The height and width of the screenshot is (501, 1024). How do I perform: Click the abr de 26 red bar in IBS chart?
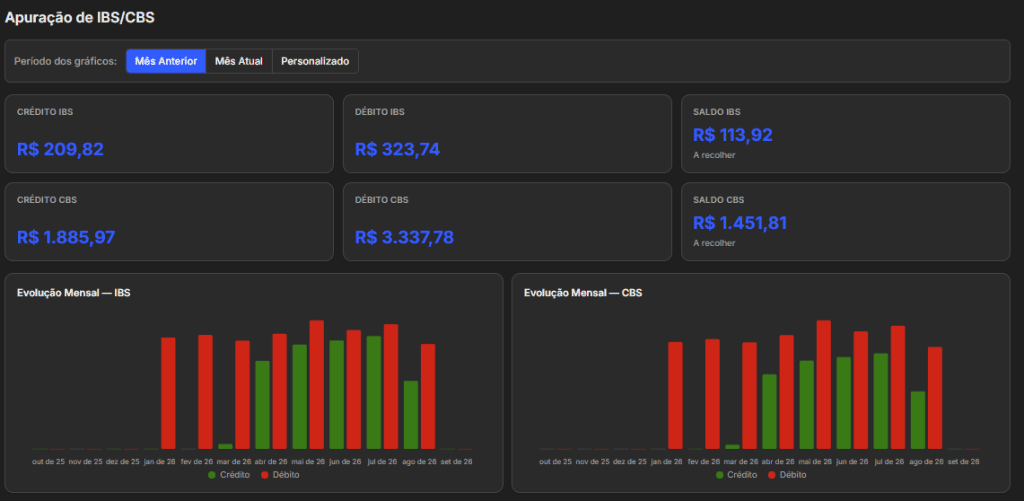pos(280,391)
